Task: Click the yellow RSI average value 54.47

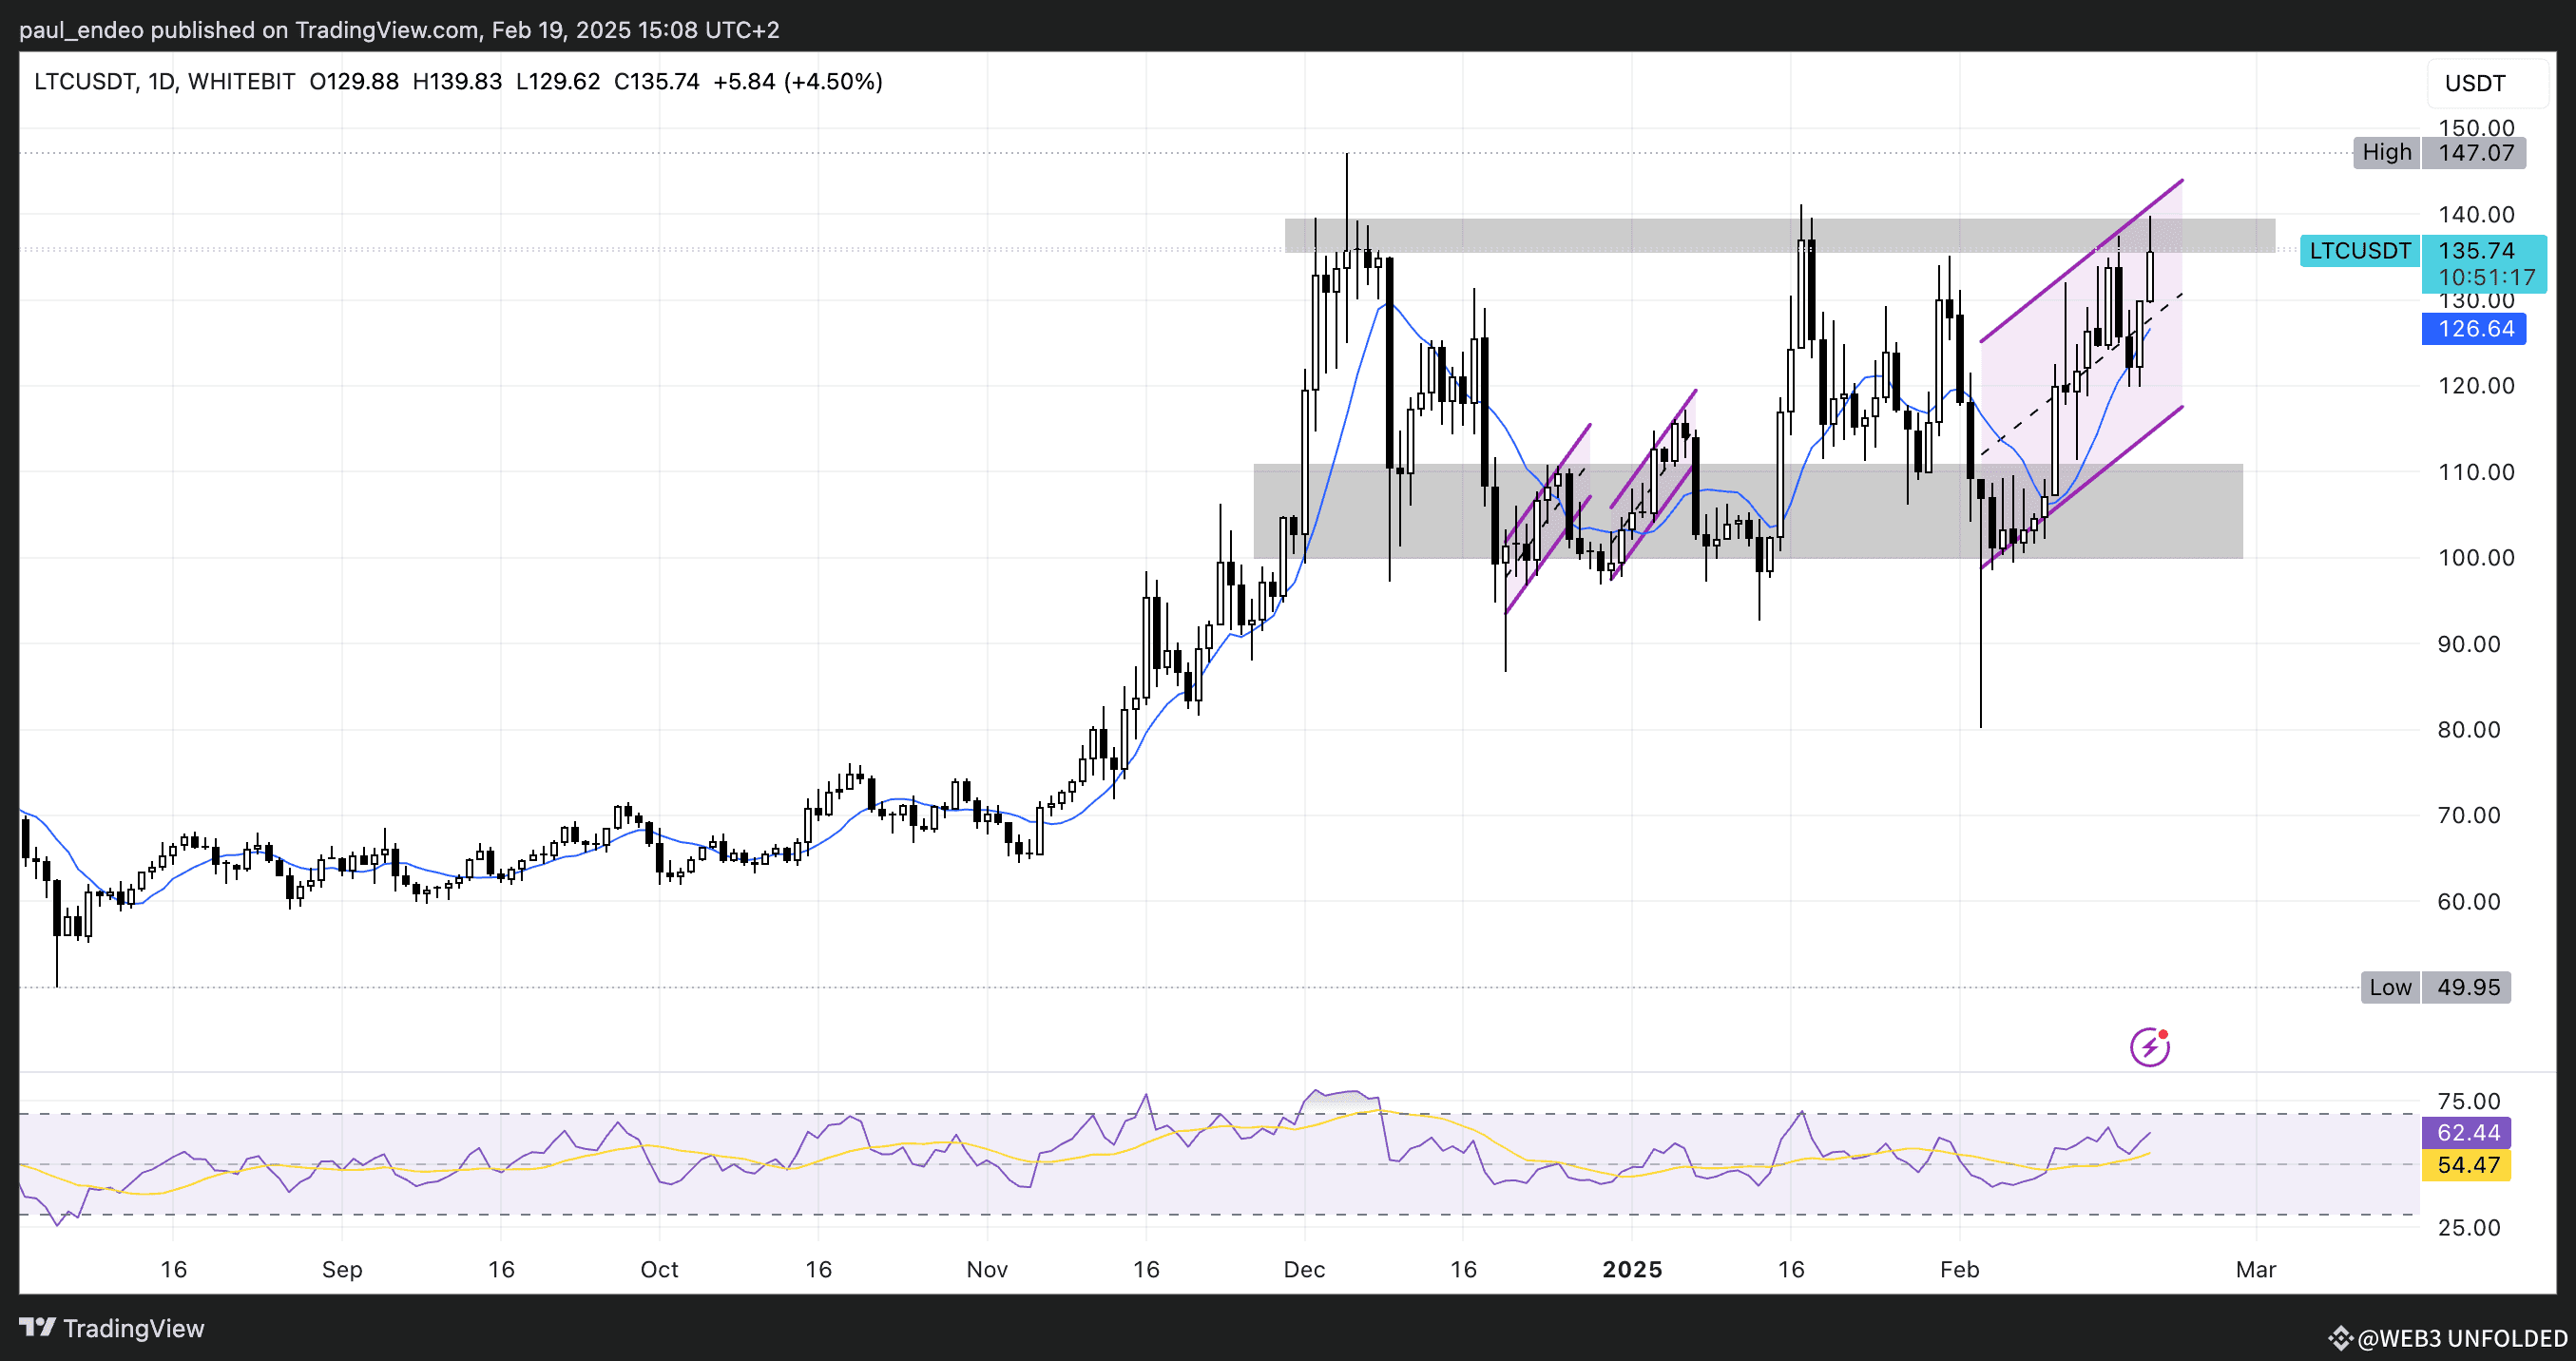Action: point(2467,1164)
